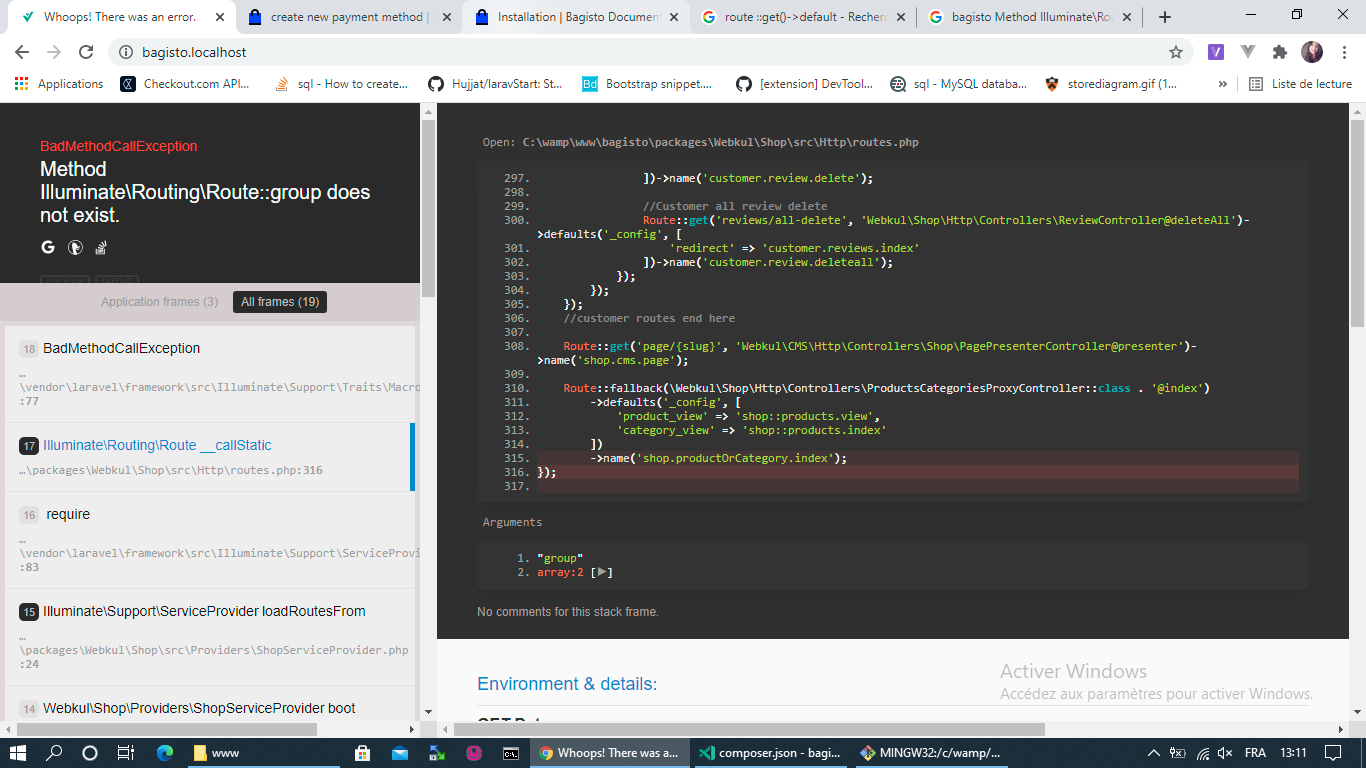Screen dimensions: 1366x768
Task: Open Microsoft Store from the taskbar
Action: [363, 753]
